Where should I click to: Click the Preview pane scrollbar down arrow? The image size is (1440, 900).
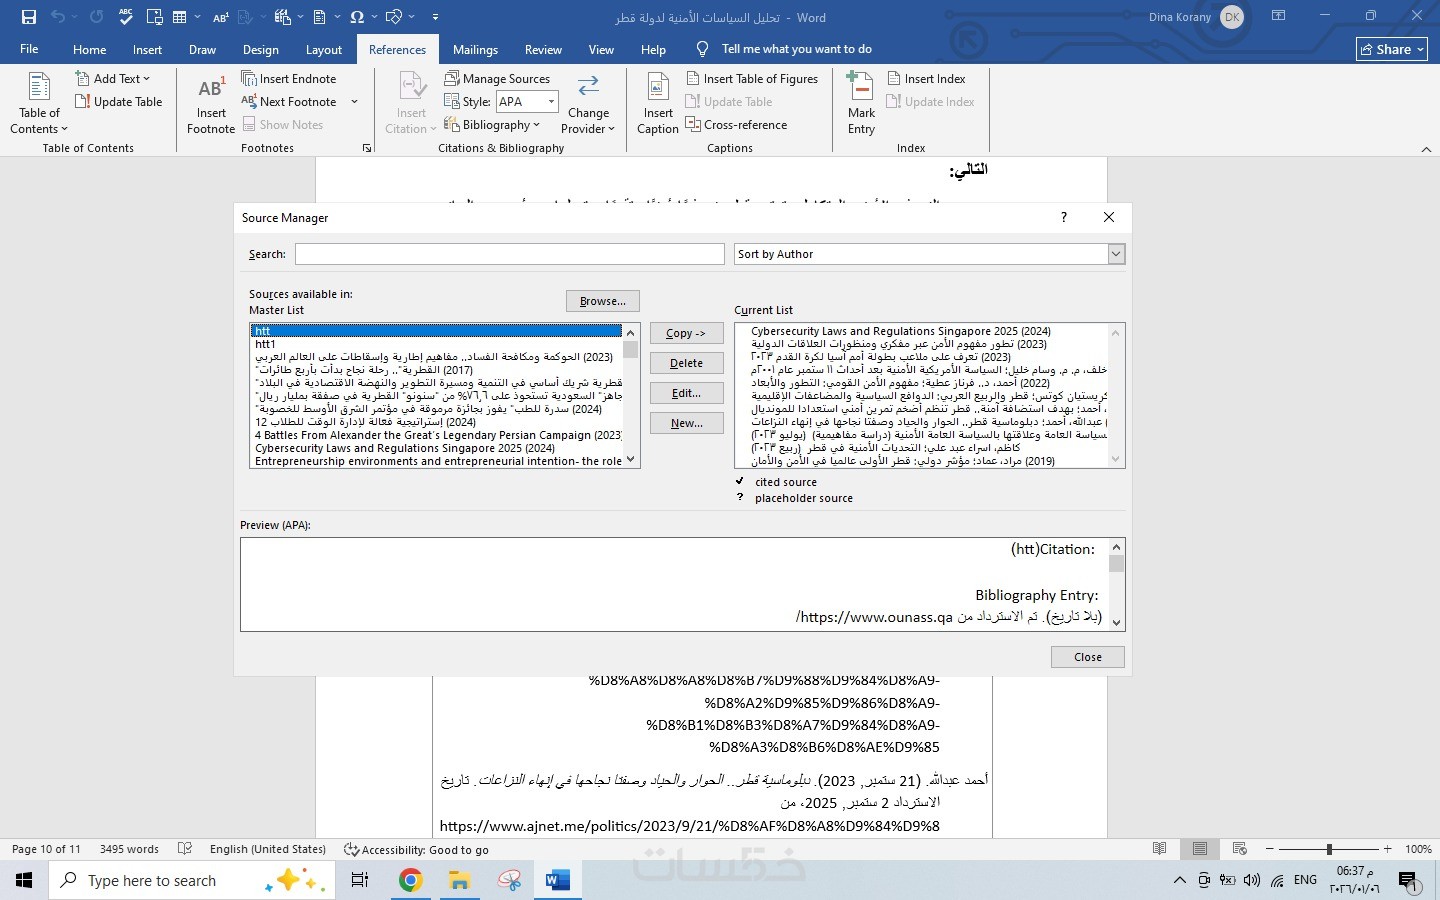1117,622
